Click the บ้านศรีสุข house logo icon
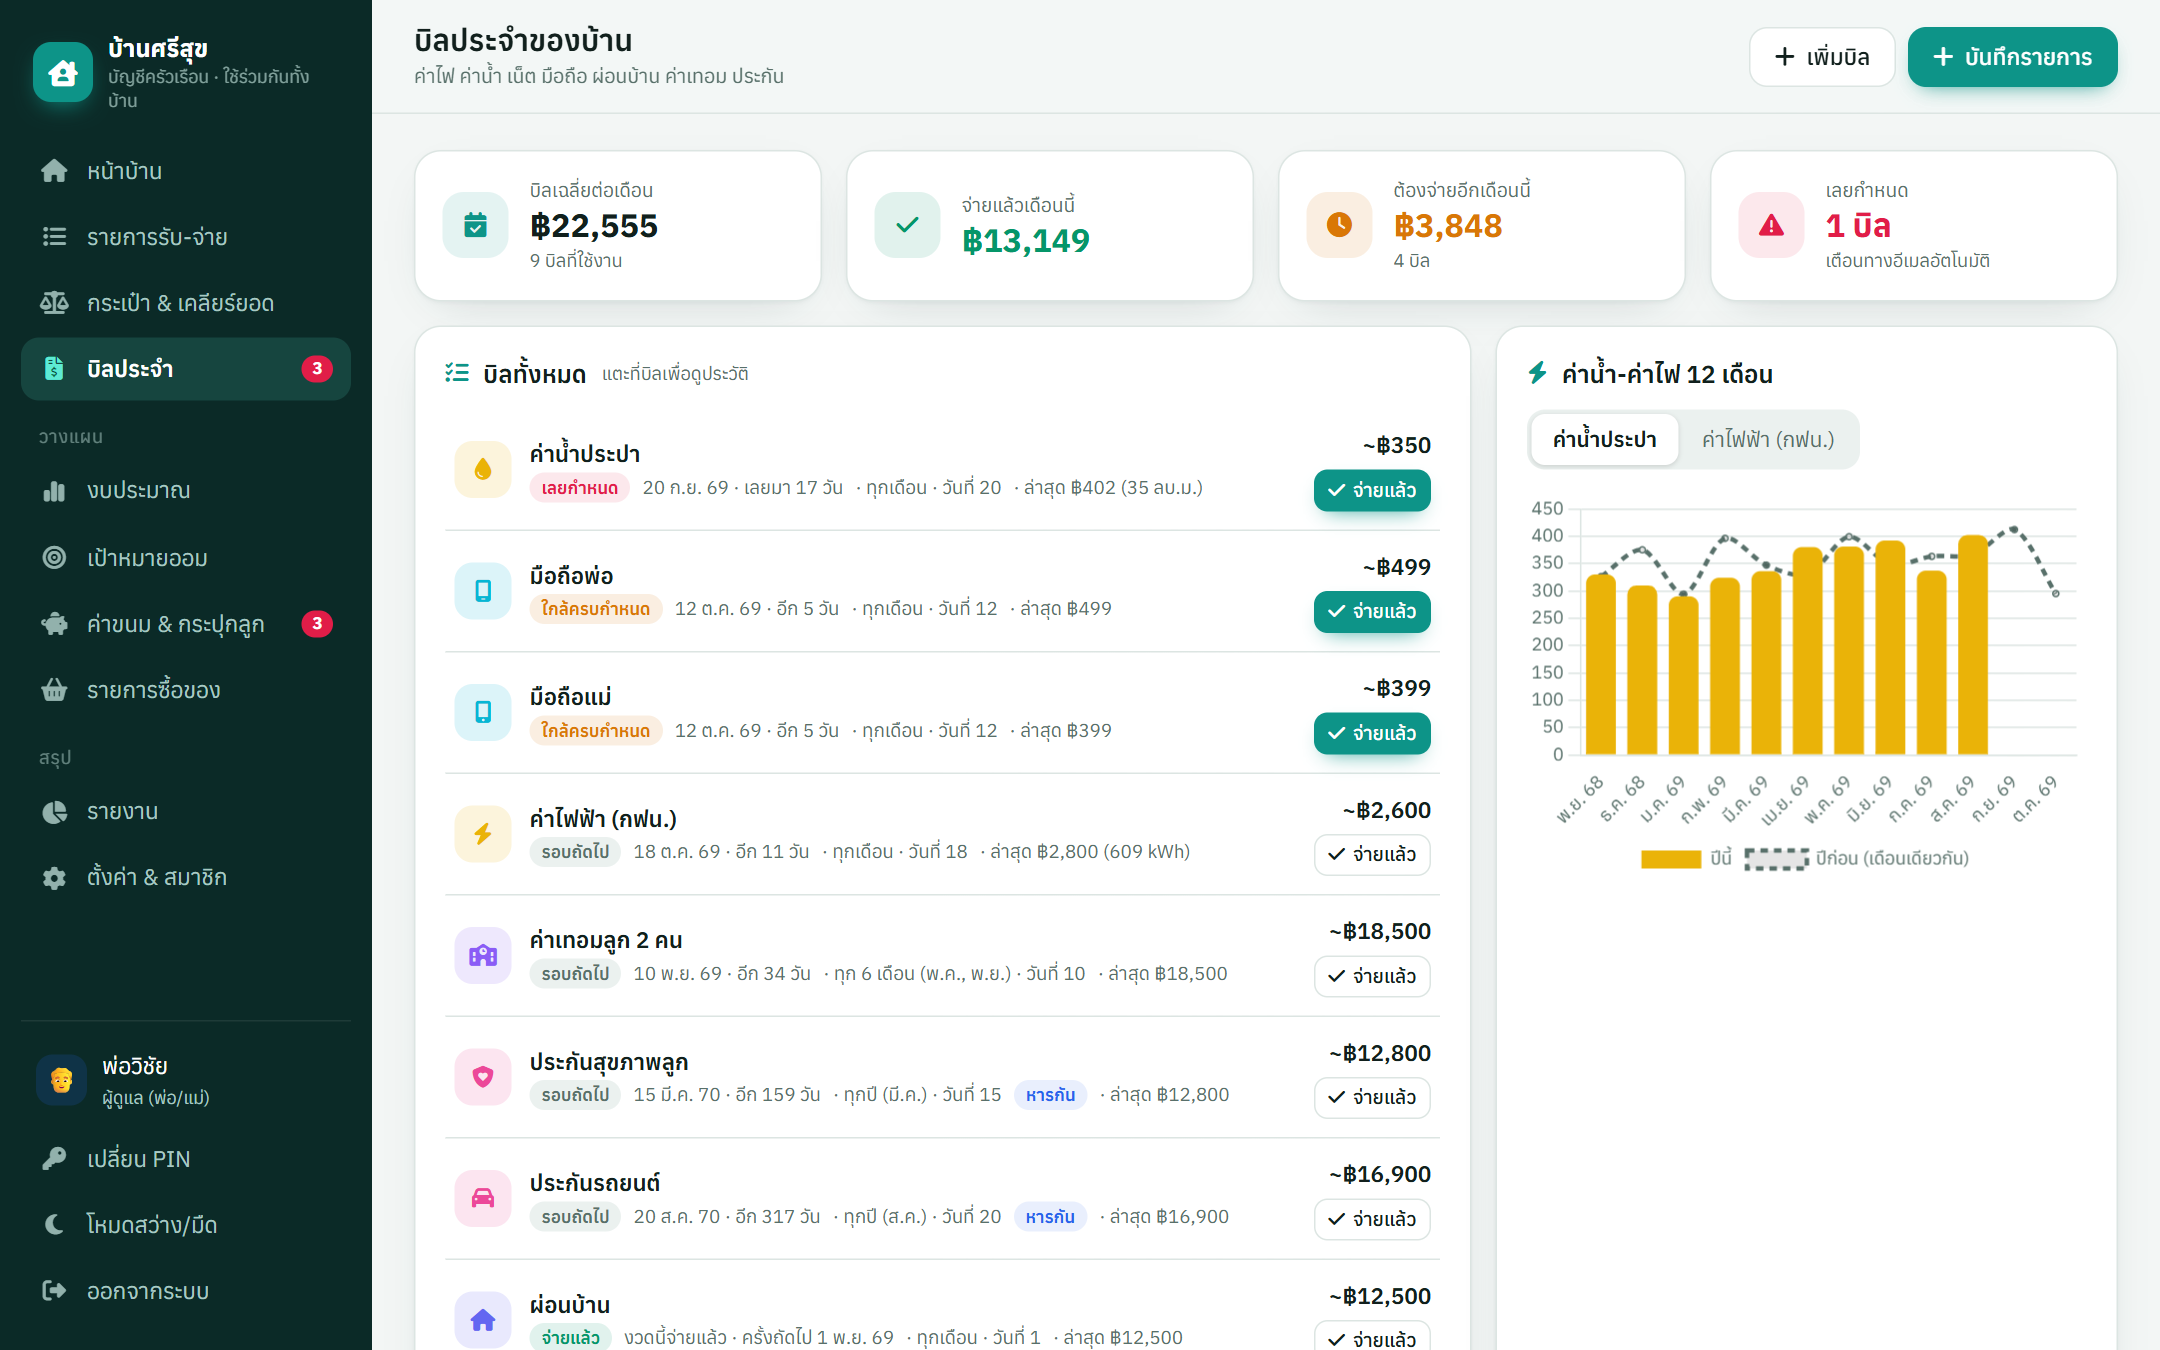 pyautogui.click(x=63, y=72)
